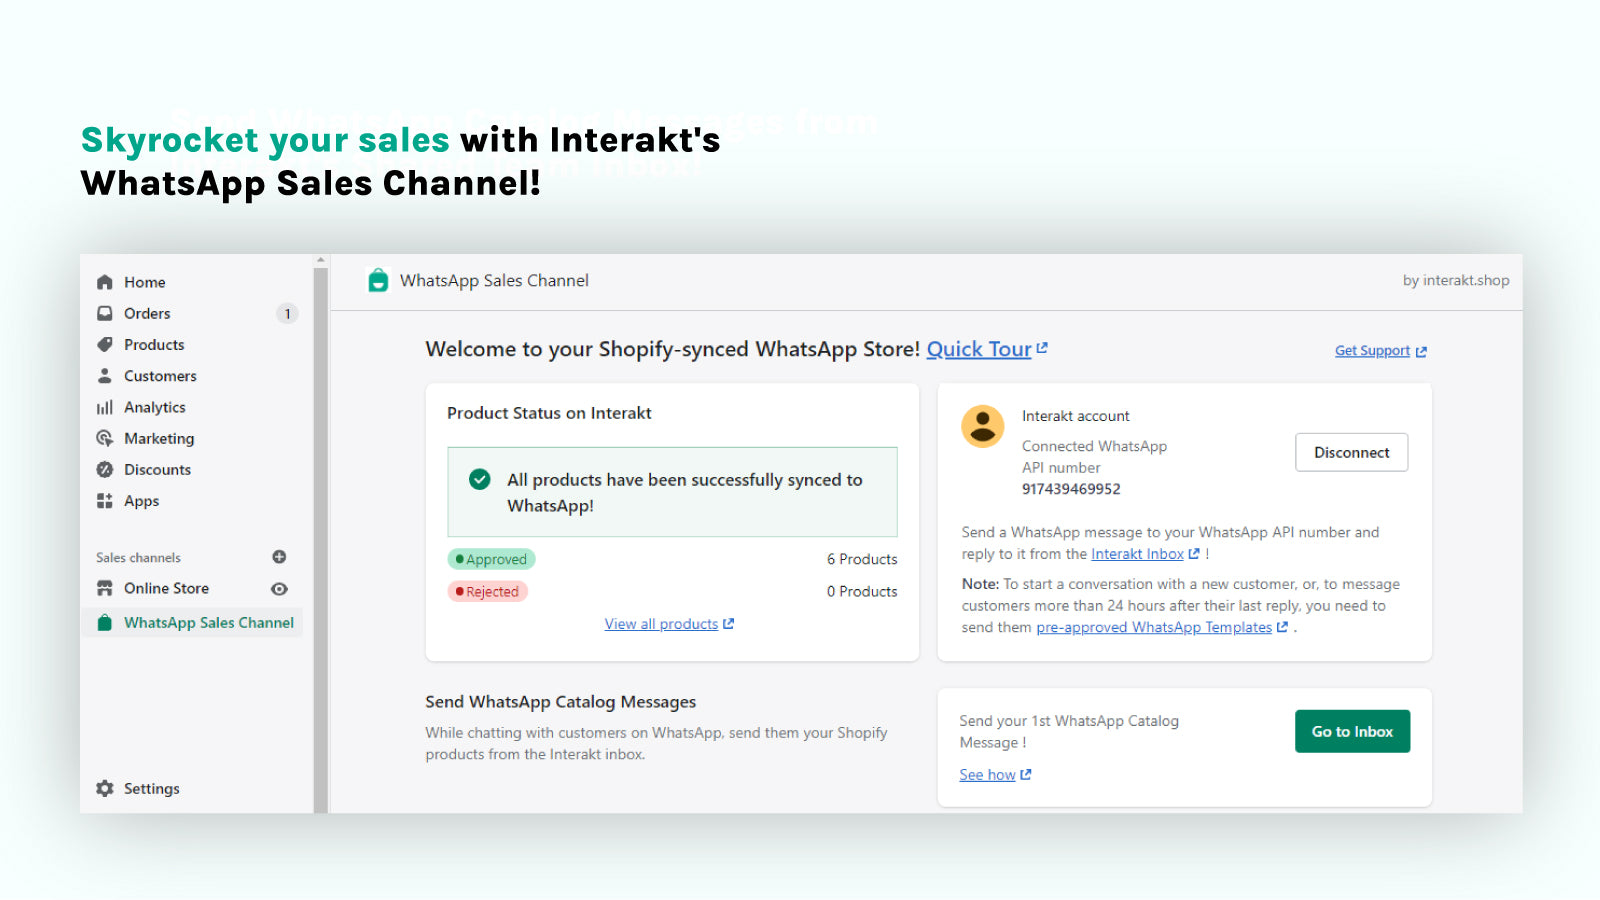Open the Orders icon
Screen dimensions: 1600x900
point(105,313)
